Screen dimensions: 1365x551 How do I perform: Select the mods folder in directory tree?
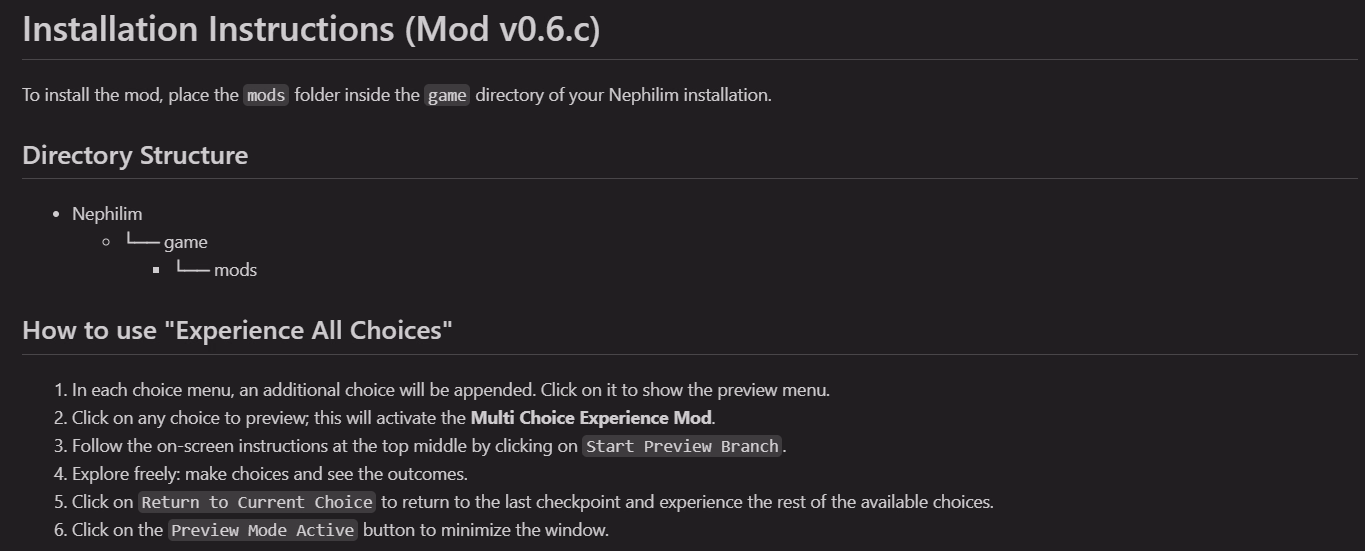click(235, 270)
